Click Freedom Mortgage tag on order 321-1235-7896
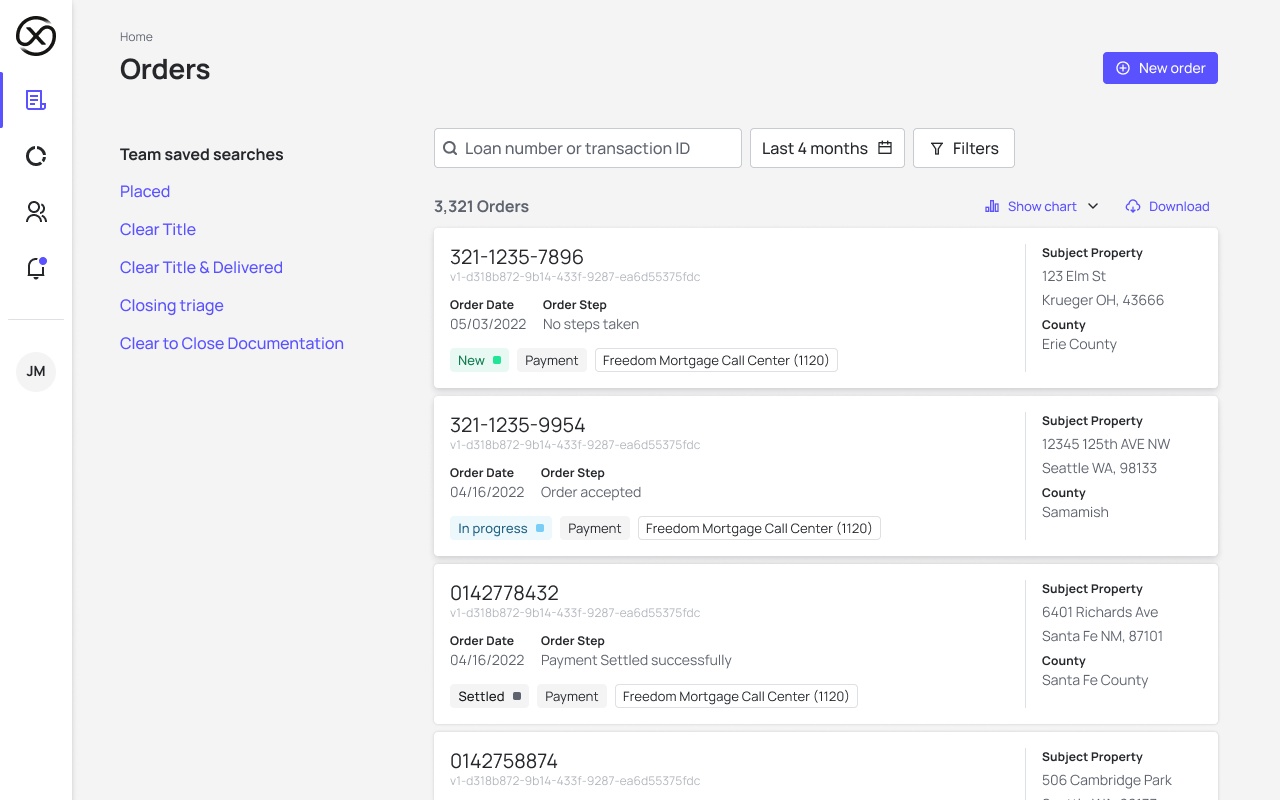 [x=716, y=360]
